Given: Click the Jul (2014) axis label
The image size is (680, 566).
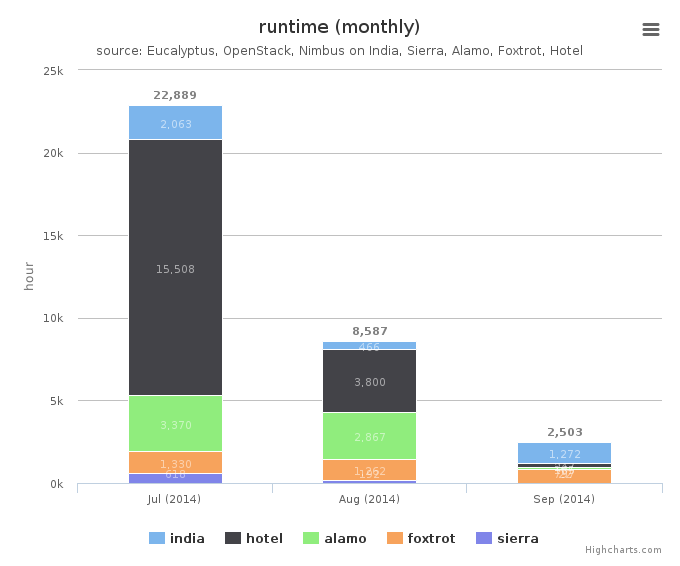Looking at the screenshot, I should (174, 499).
